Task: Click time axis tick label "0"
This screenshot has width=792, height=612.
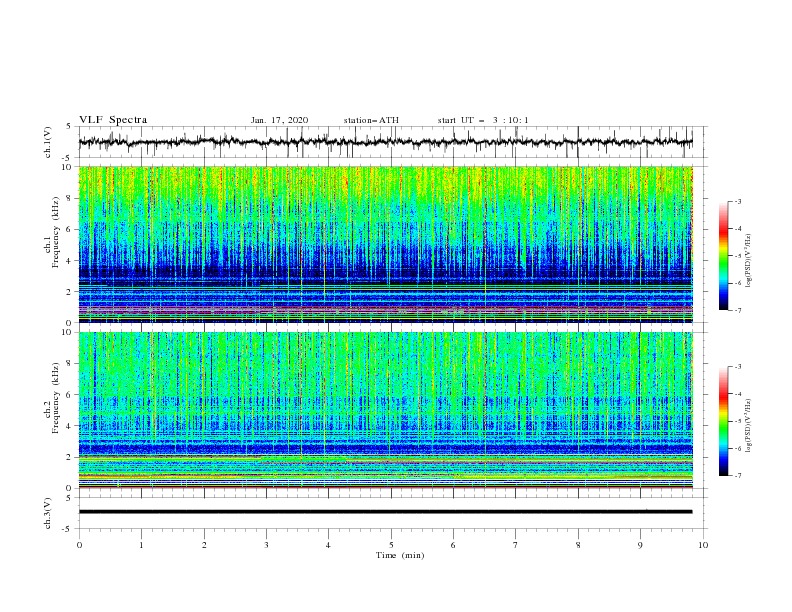Action: pyautogui.click(x=79, y=545)
